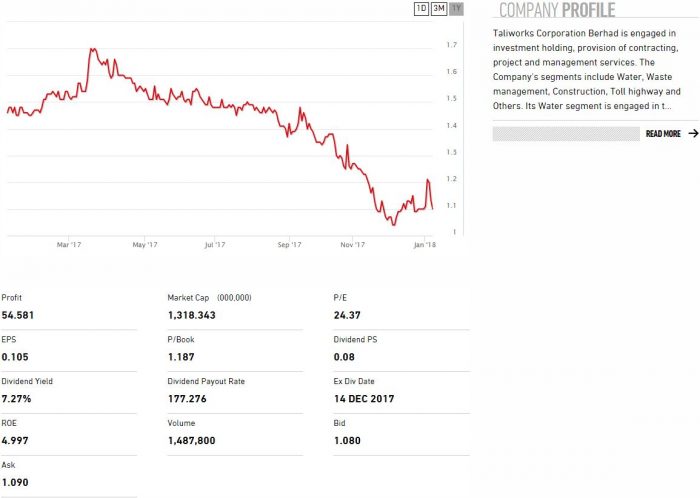
Task: Switch chart to 3M range
Action: pos(439,9)
